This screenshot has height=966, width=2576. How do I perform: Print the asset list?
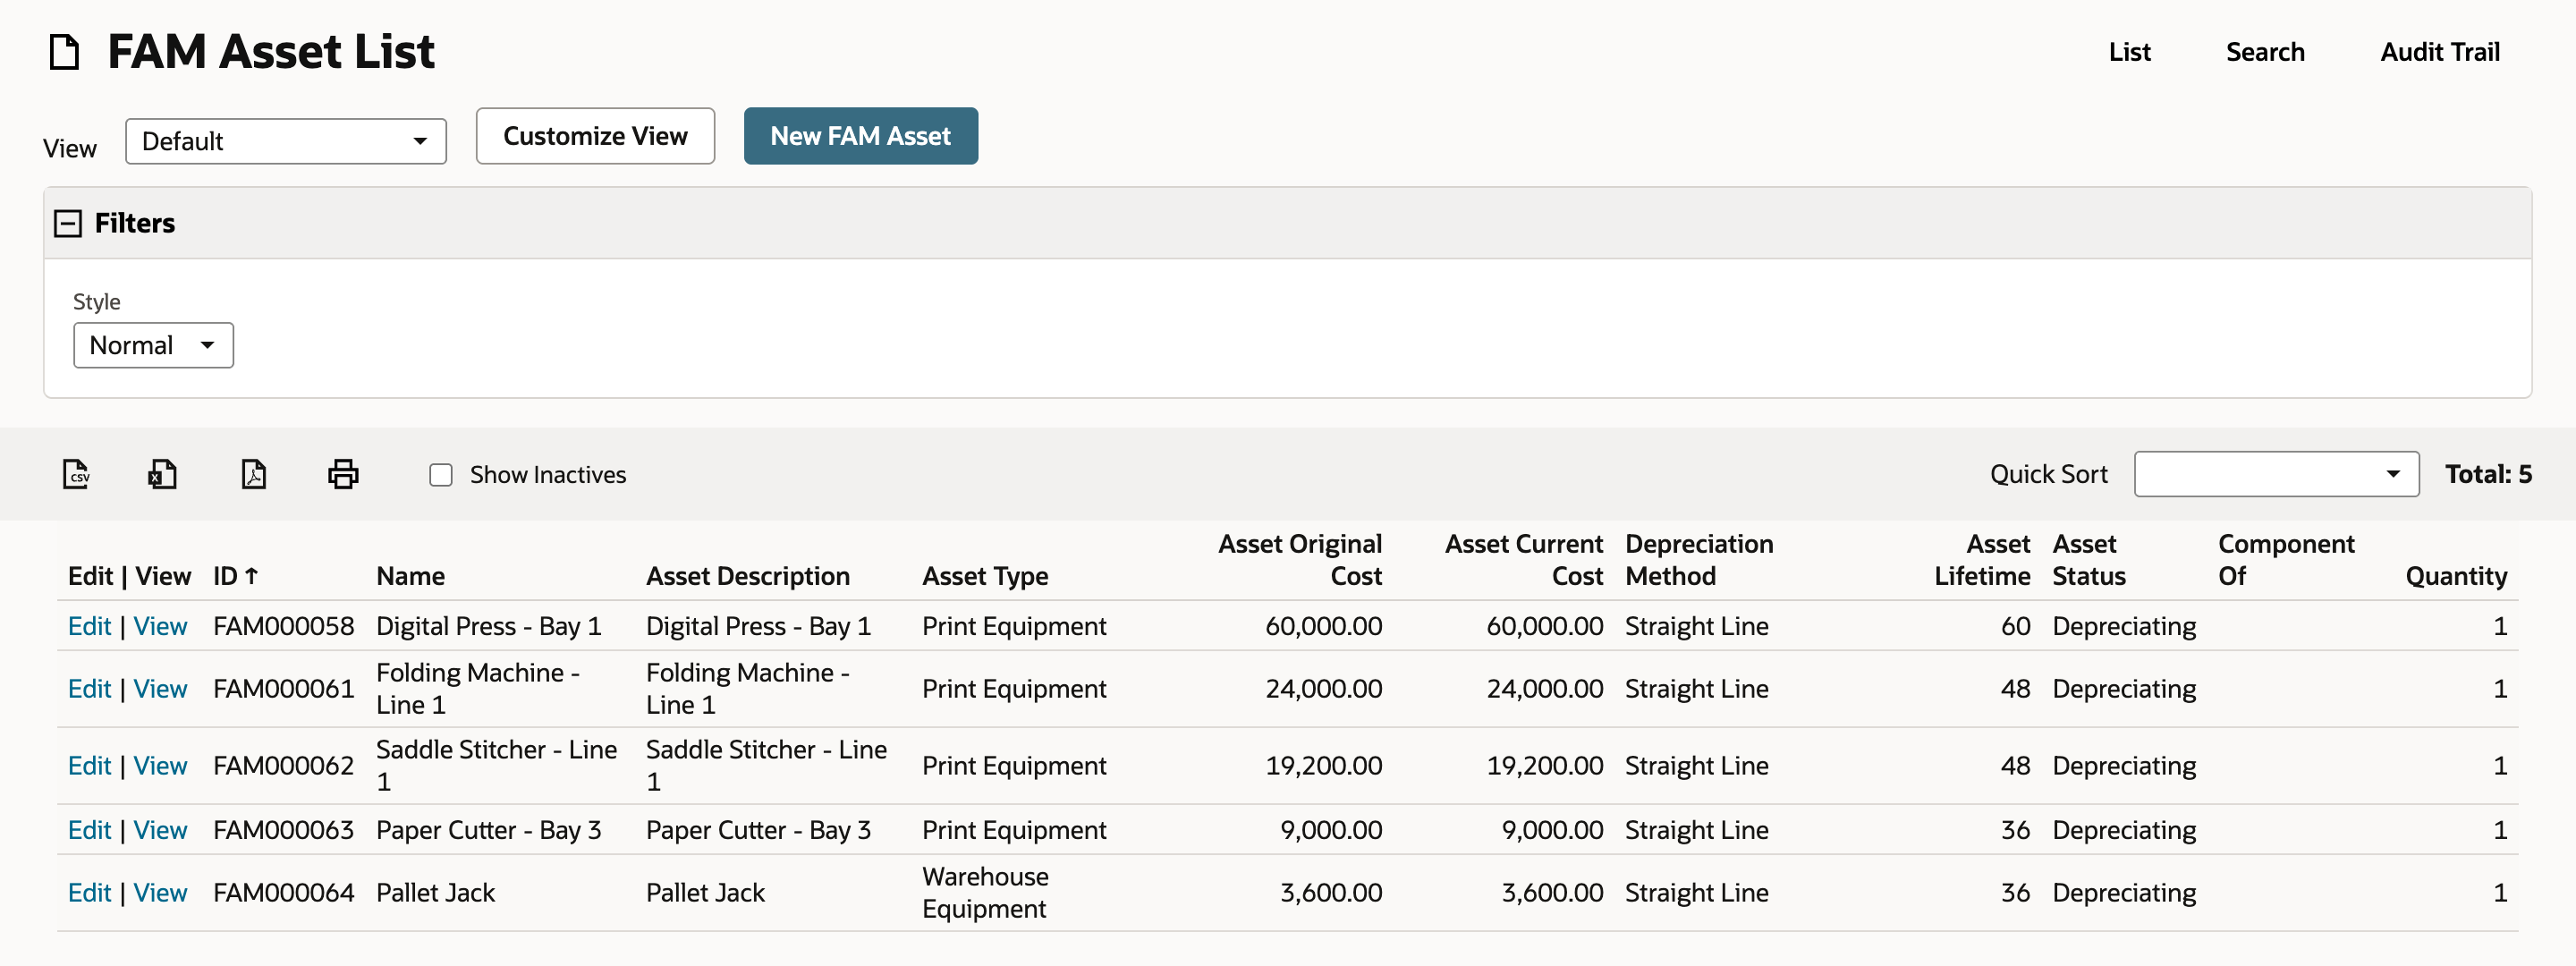point(343,474)
